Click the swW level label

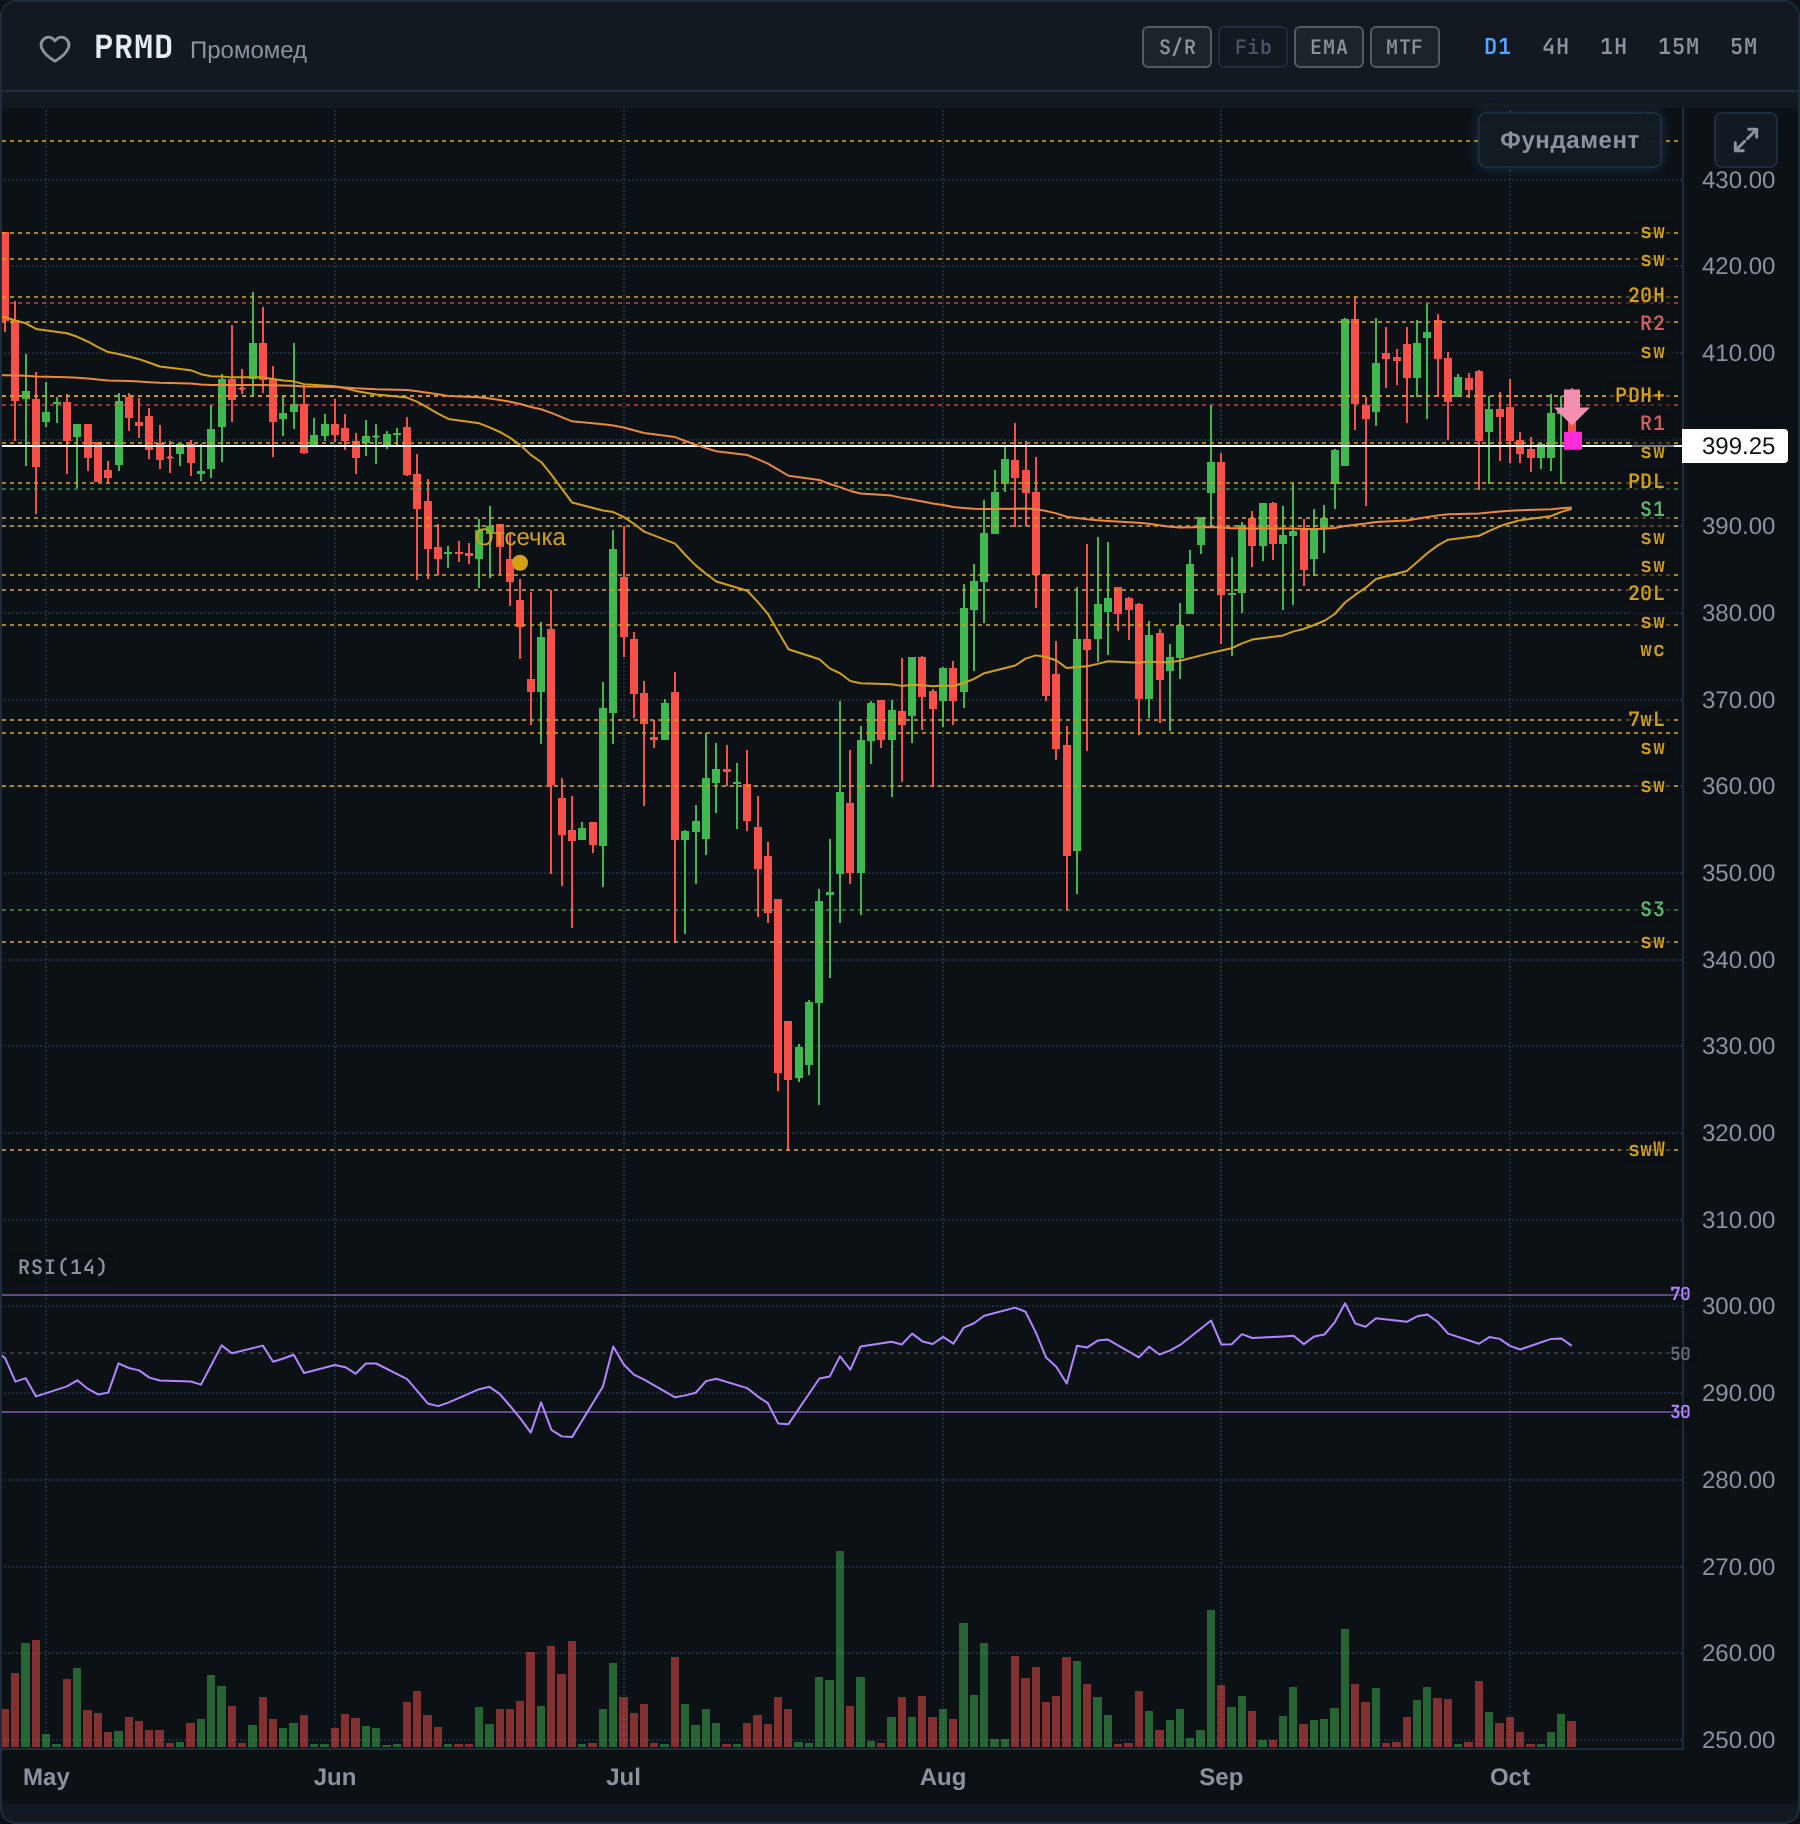pyautogui.click(x=1646, y=1149)
